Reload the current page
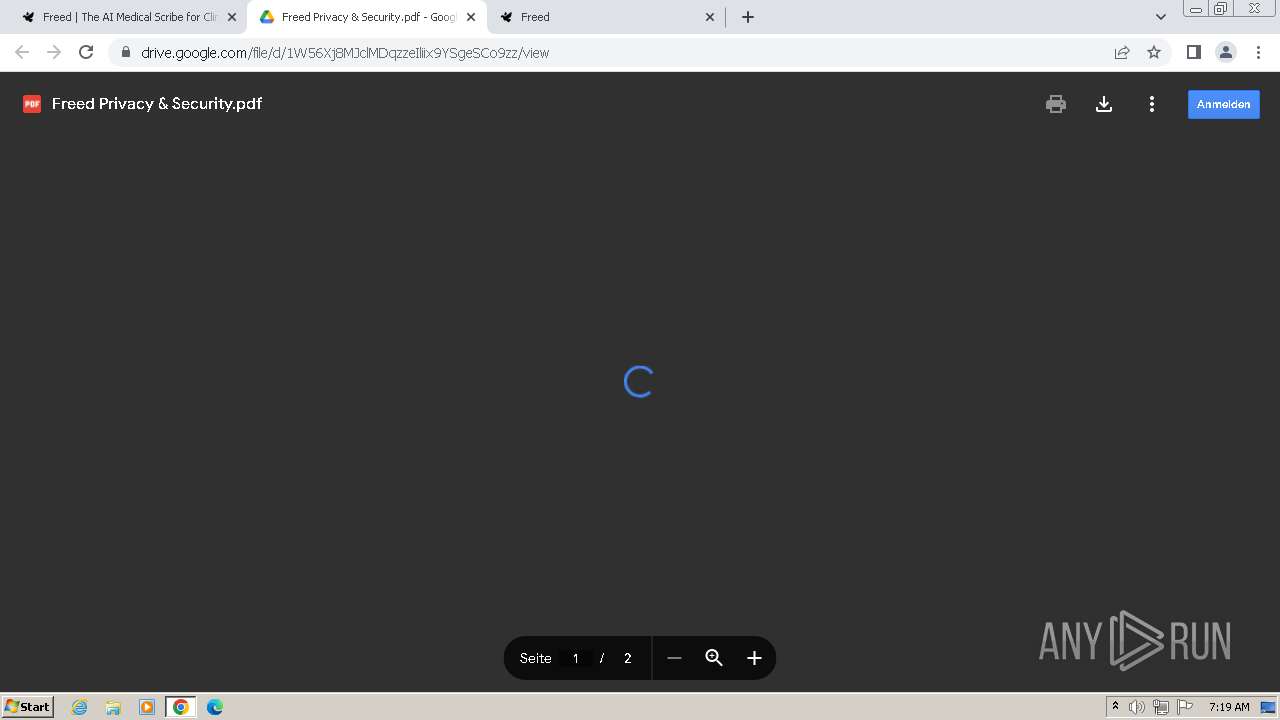The image size is (1280, 720). click(x=86, y=52)
